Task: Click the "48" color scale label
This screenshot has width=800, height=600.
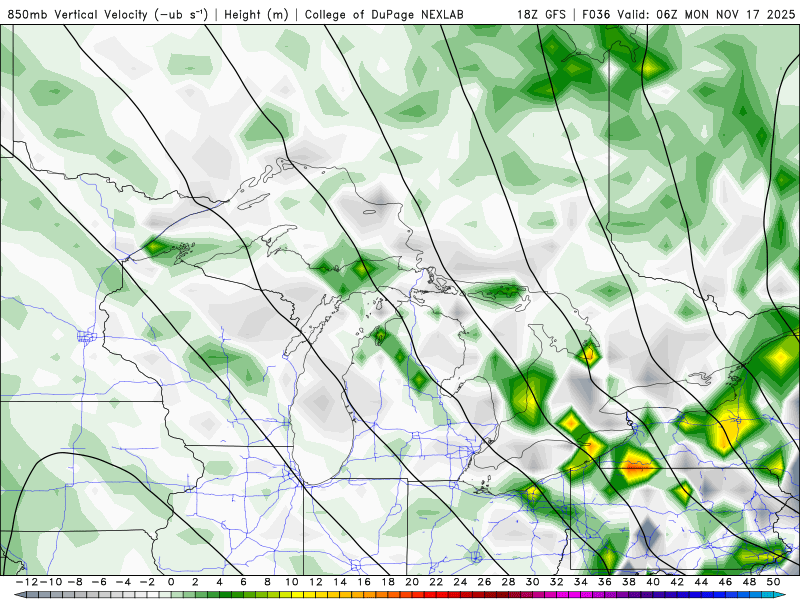Action: pyautogui.click(x=750, y=582)
